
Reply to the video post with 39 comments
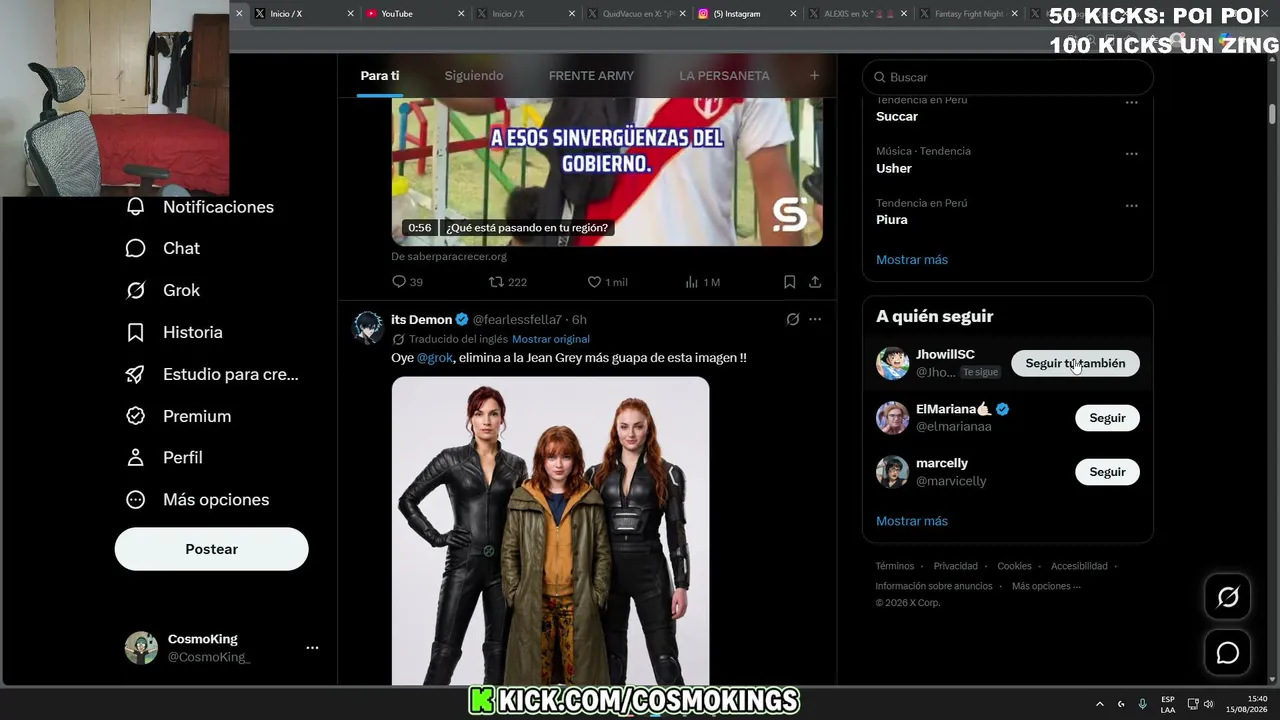407,282
